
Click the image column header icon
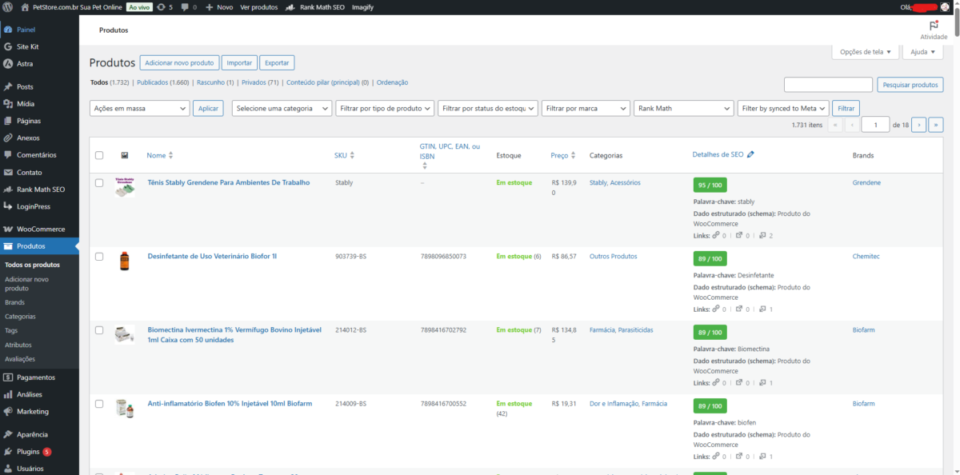[x=124, y=155]
